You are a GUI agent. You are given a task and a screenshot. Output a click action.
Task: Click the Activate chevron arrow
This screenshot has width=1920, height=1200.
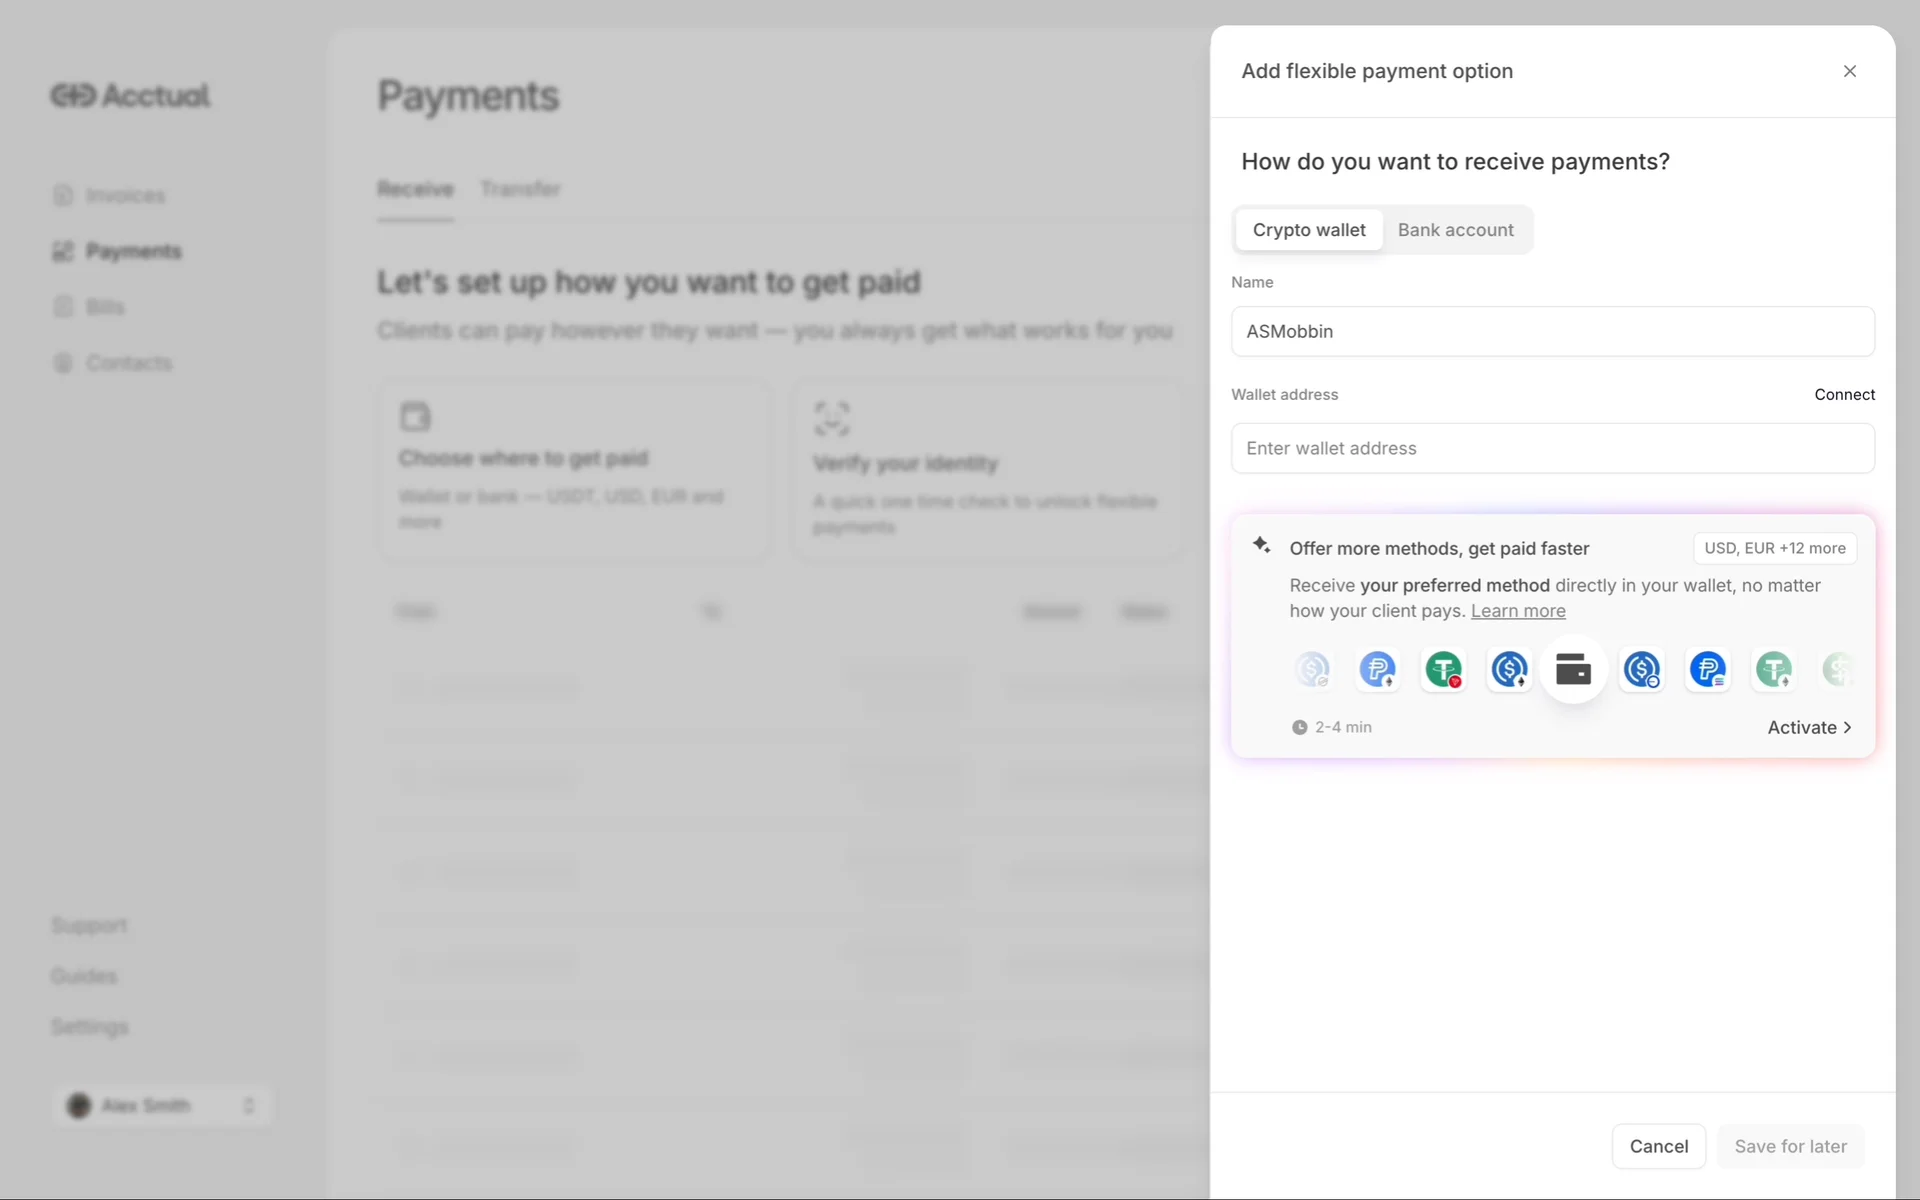point(1847,728)
